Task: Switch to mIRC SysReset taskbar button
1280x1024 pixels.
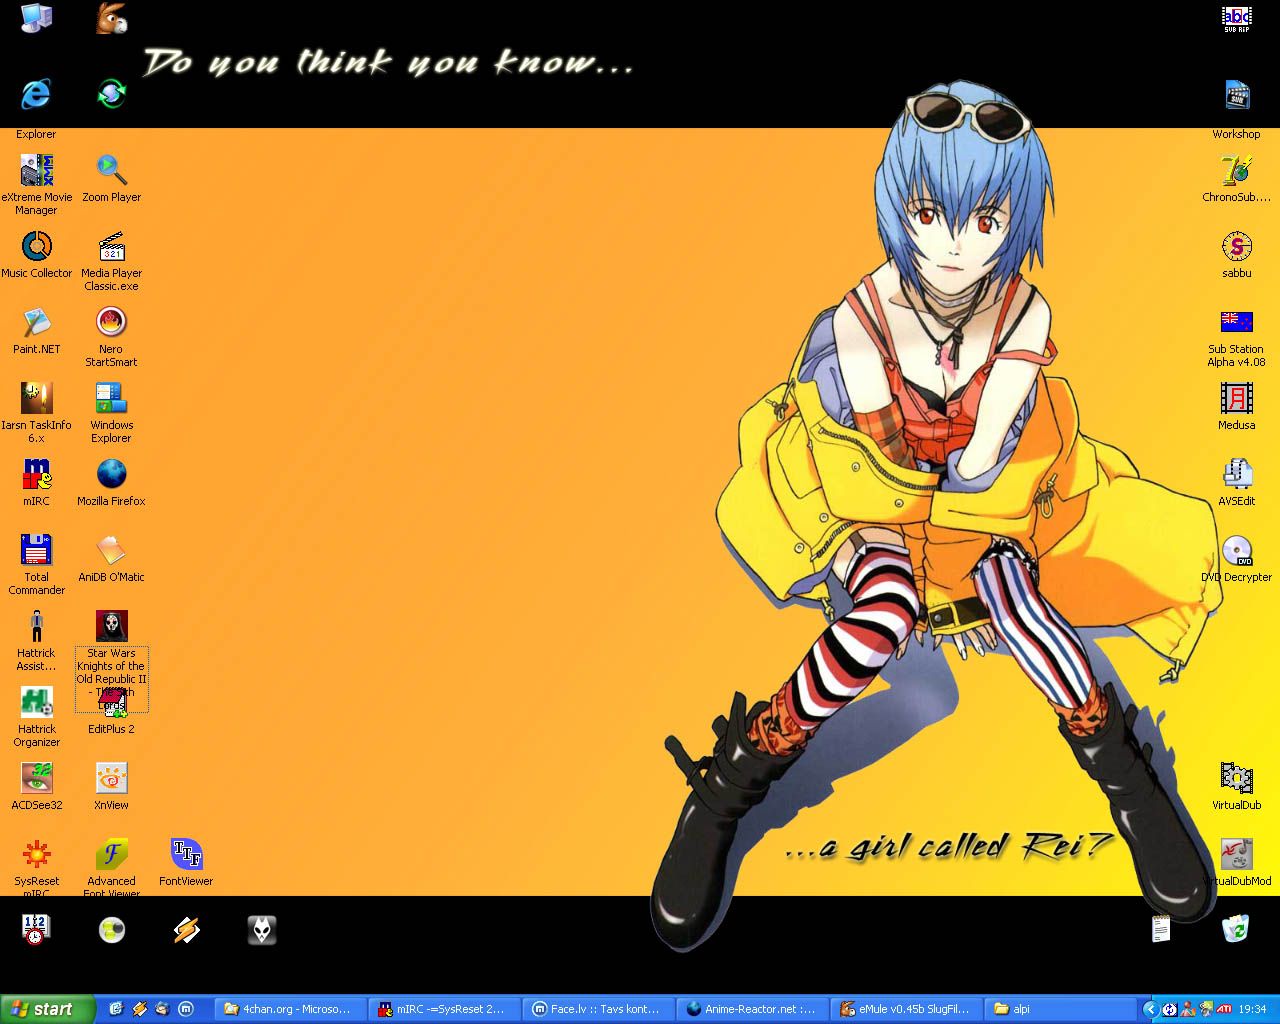Action: (443, 1009)
